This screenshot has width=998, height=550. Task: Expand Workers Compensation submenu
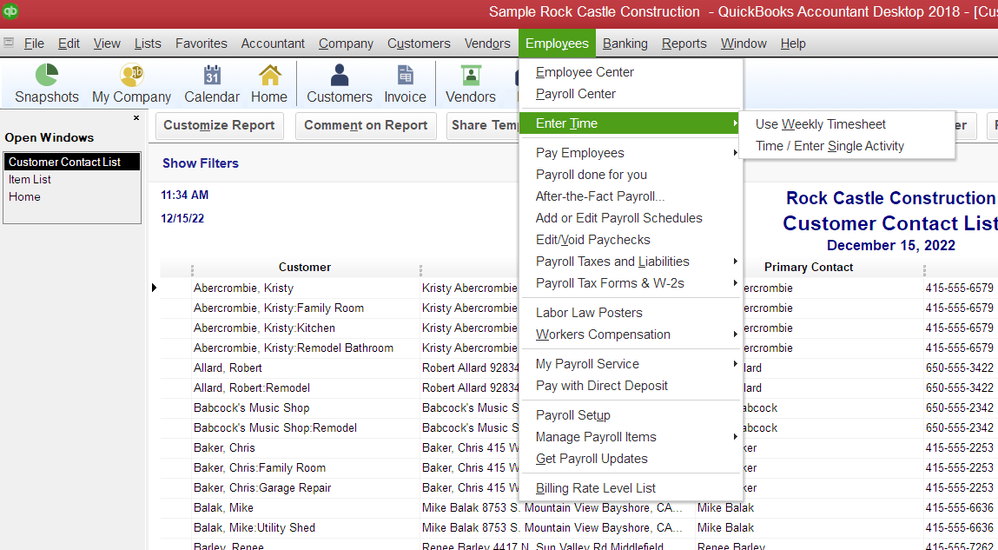(631, 334)
